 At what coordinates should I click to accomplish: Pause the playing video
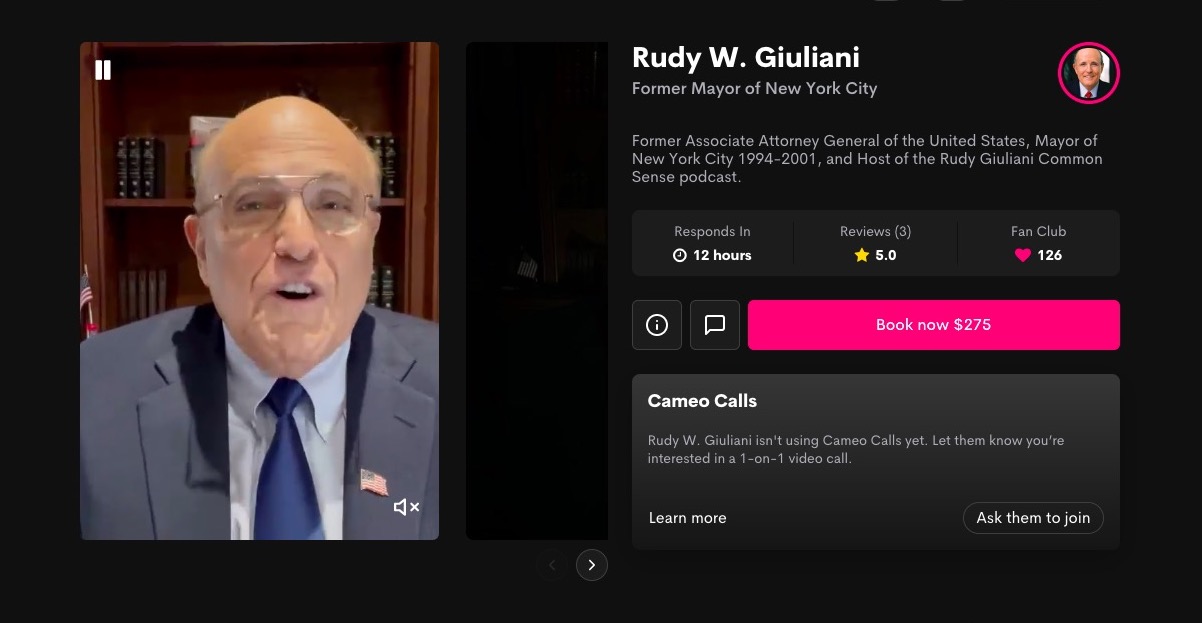[103, 70]
